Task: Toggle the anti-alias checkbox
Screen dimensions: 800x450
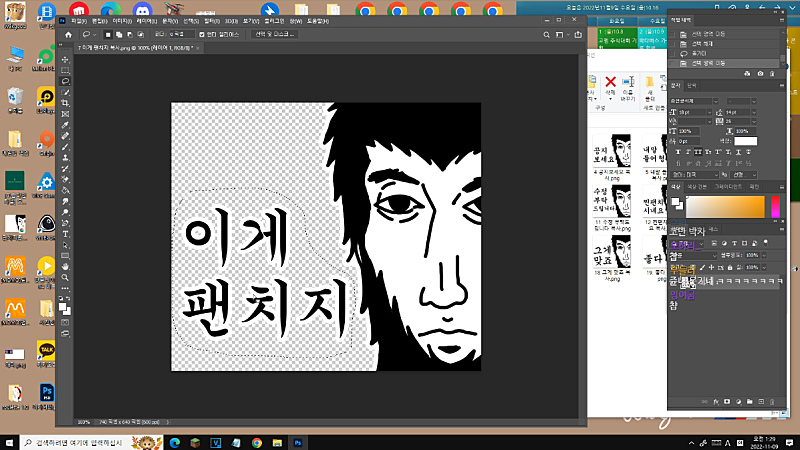Action: pyautogui.click(x=202, y=33)
